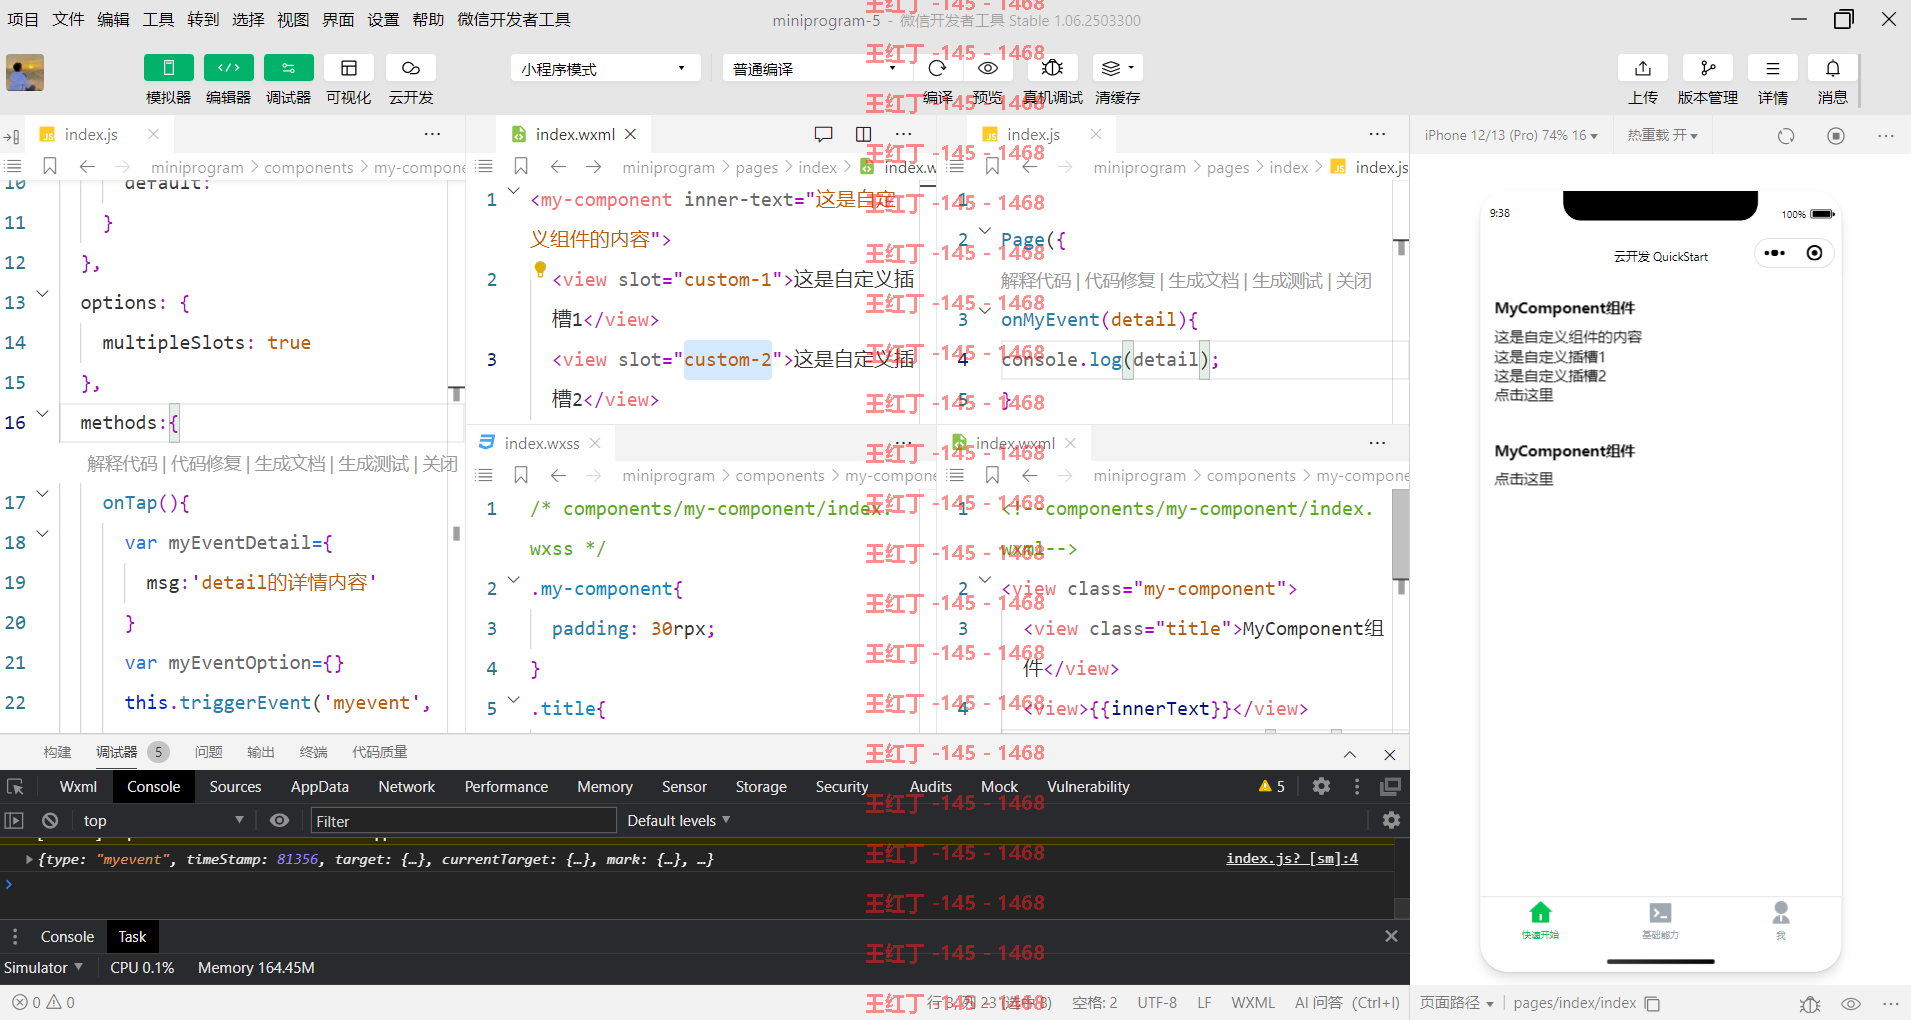Open the top context selector dropdown

[164, 821]
